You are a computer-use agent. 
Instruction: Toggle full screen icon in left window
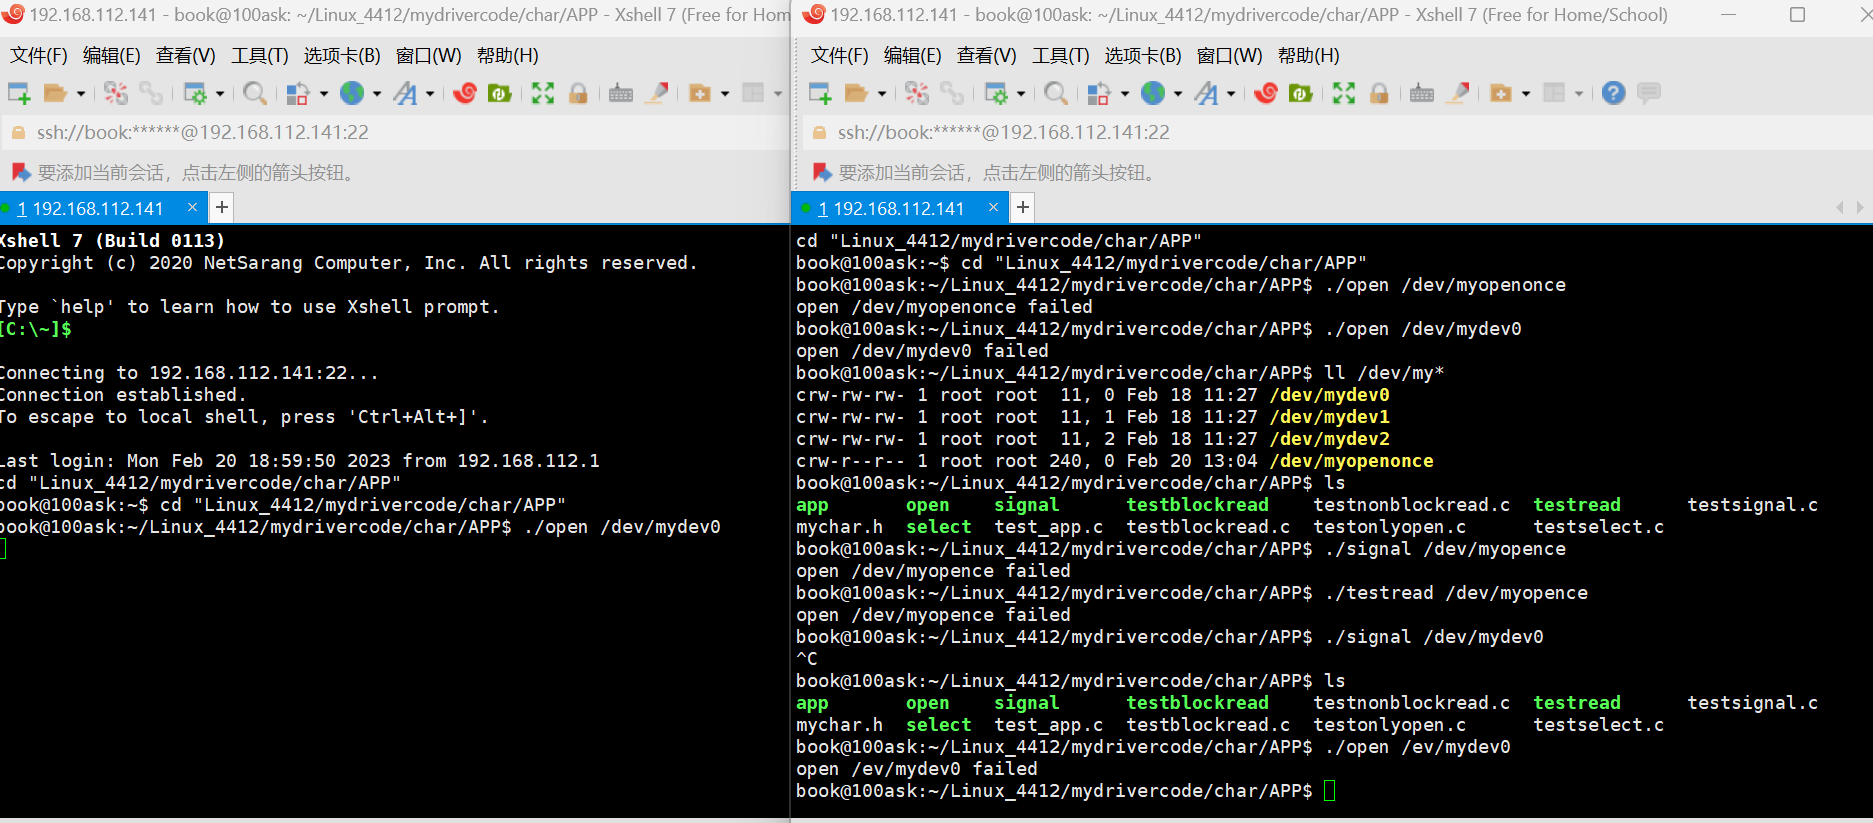[543, 93]
